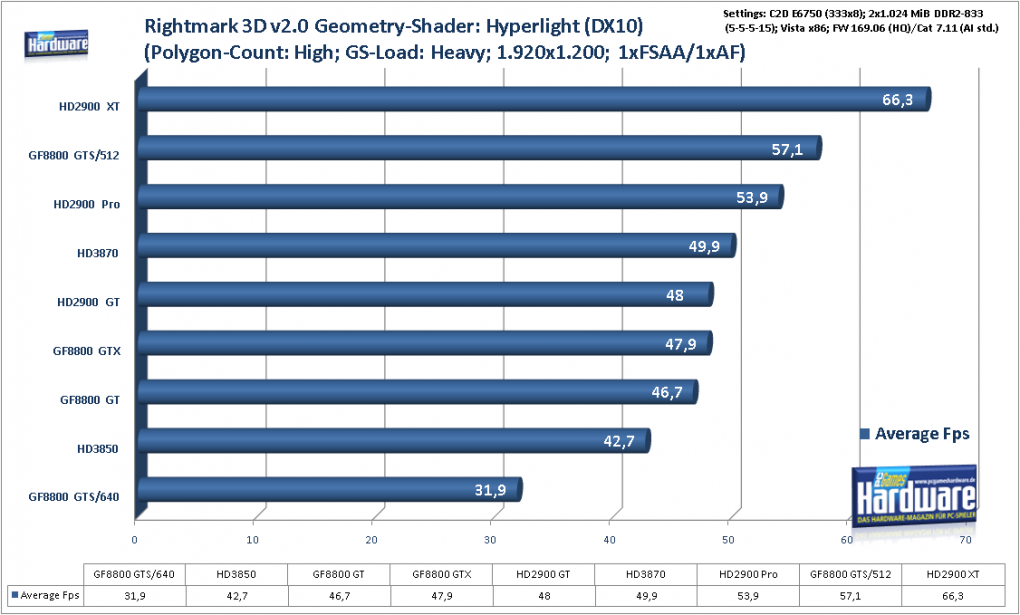The image size is (1020, 615).
Task: Click the 'HD2900 XT' y-axis label
Action: (x=89, y=107)
